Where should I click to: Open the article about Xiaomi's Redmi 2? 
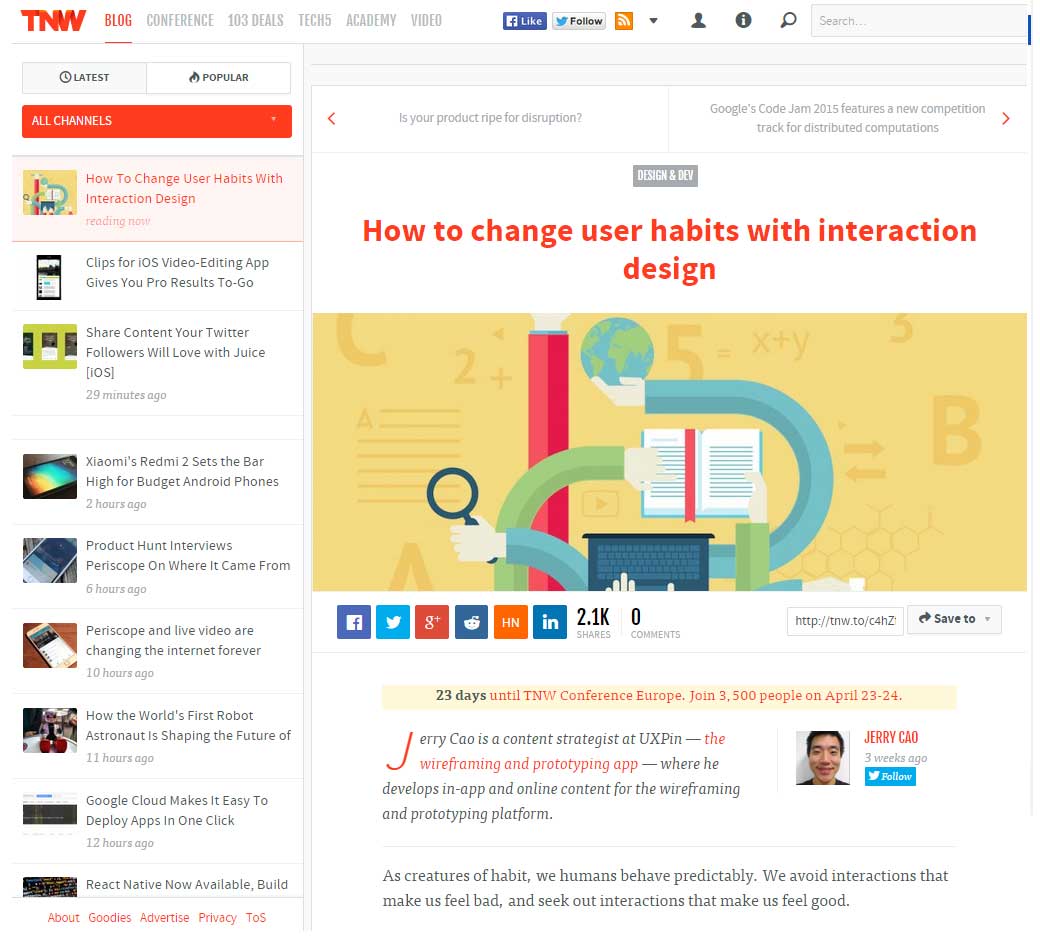click(x=182, y=471)
